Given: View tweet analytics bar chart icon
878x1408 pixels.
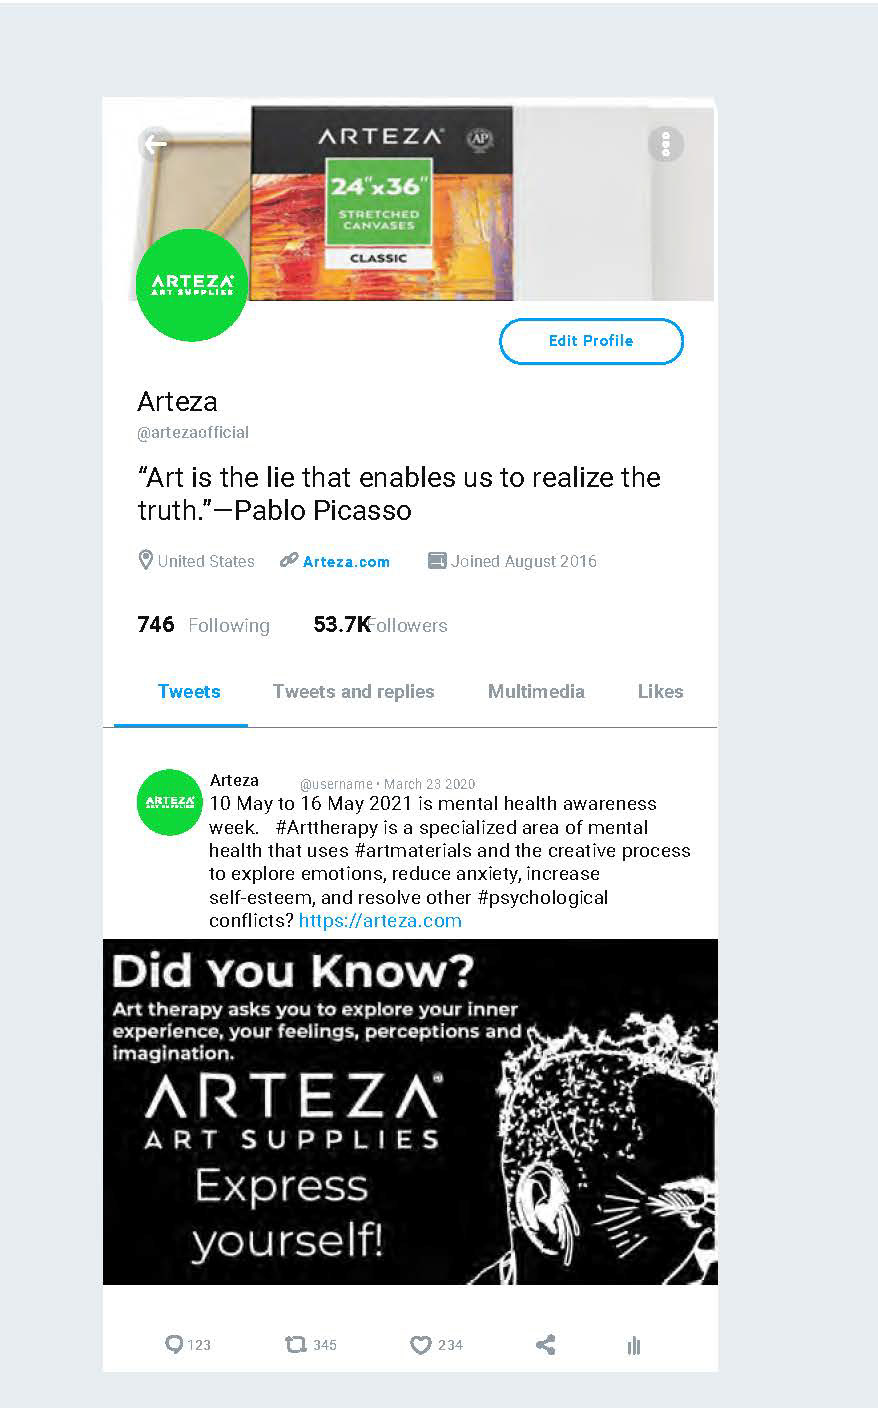Looking at the screenshot, I should coord(633,1346).
